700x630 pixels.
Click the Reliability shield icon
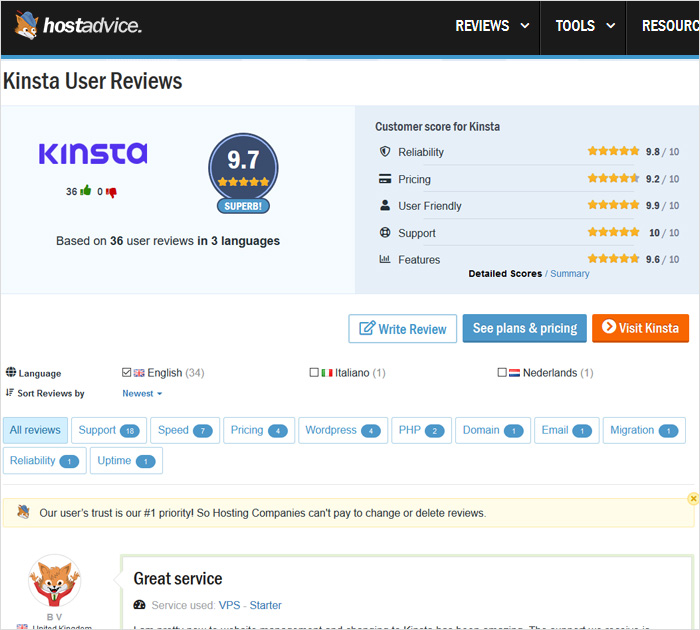(385, 151)
